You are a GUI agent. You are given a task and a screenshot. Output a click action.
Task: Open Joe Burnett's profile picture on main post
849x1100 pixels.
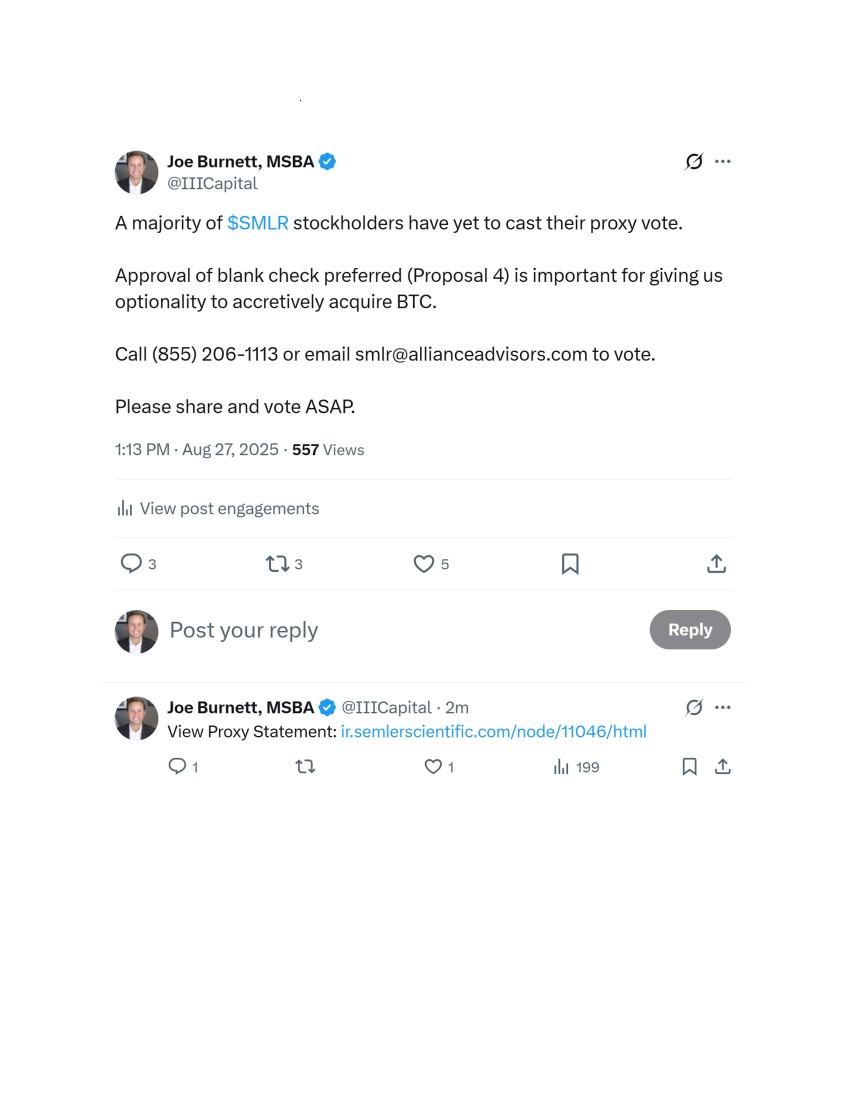[137, 172]
